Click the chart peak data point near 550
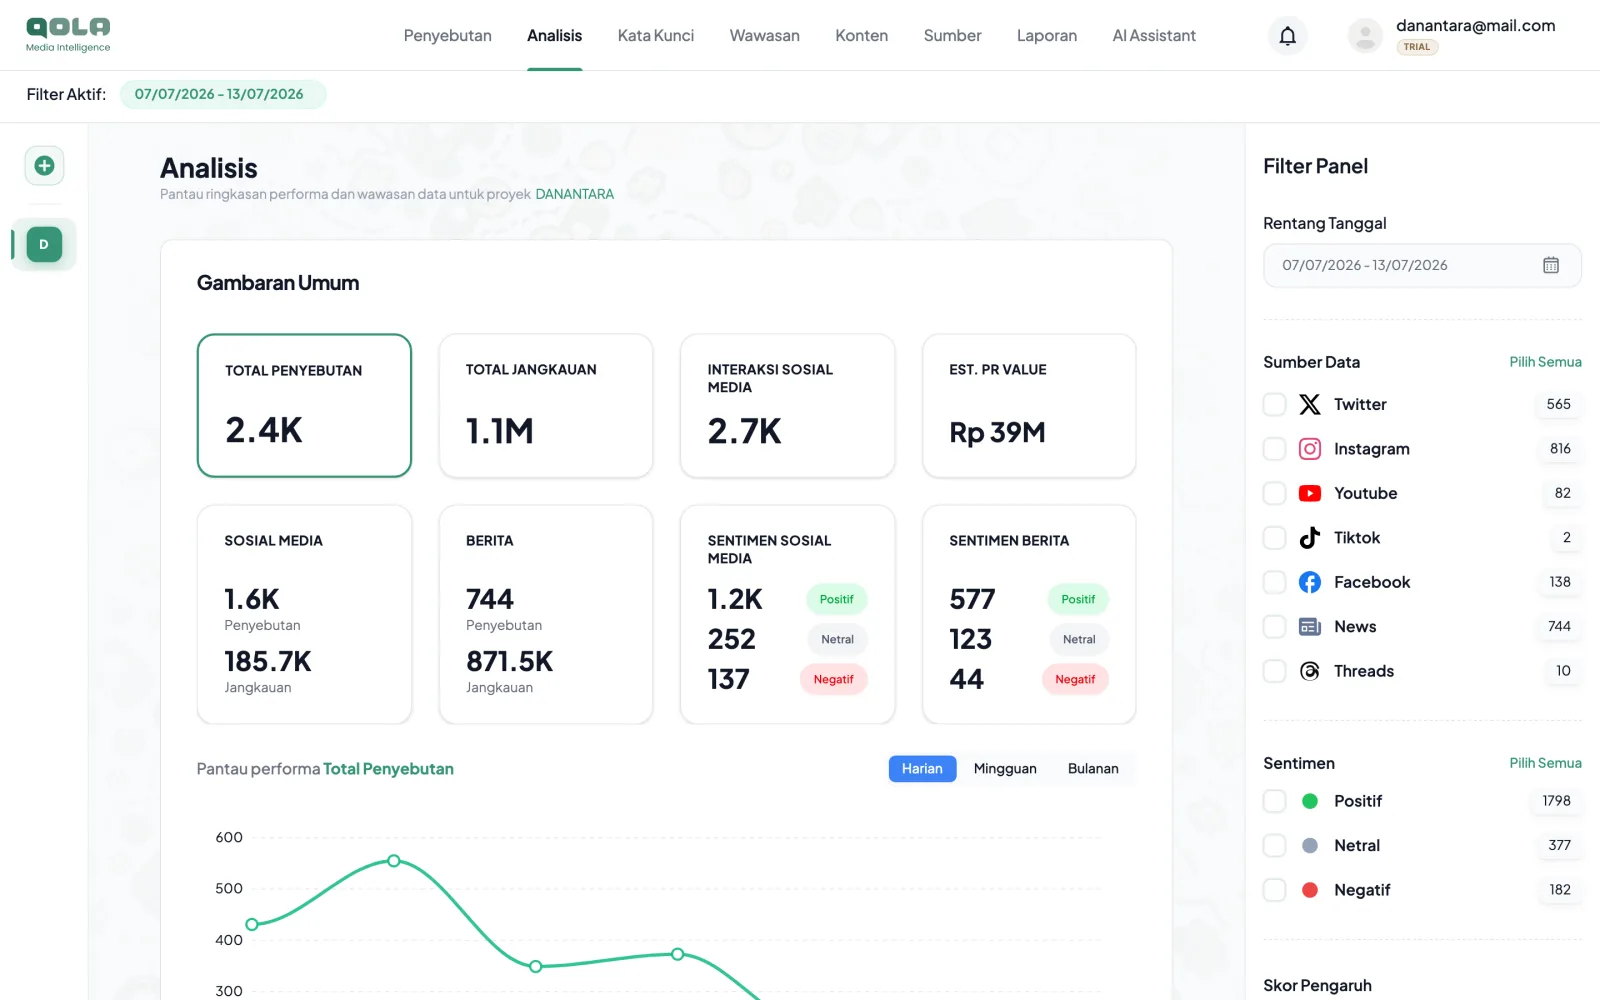 pos(394,861)
